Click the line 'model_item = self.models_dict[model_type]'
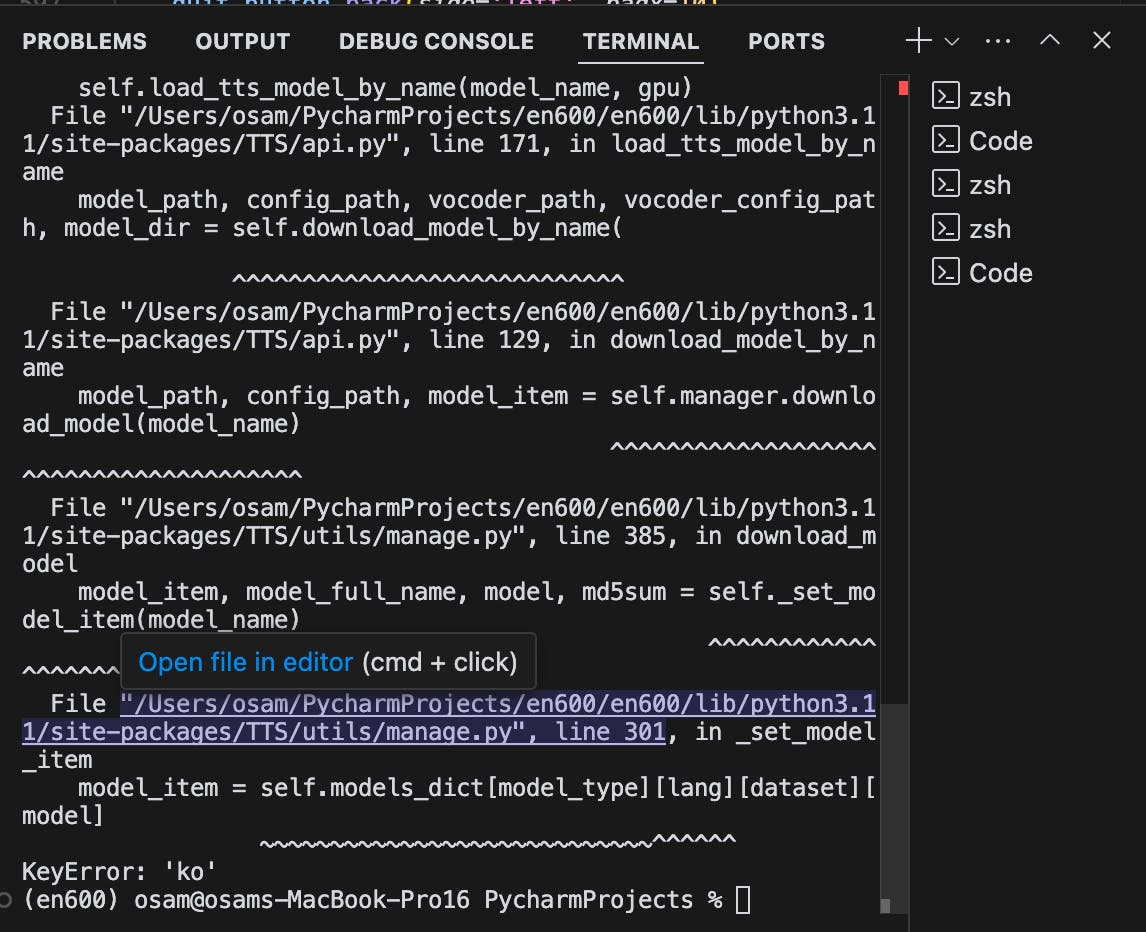1146x932 pixels. point(364,787)
